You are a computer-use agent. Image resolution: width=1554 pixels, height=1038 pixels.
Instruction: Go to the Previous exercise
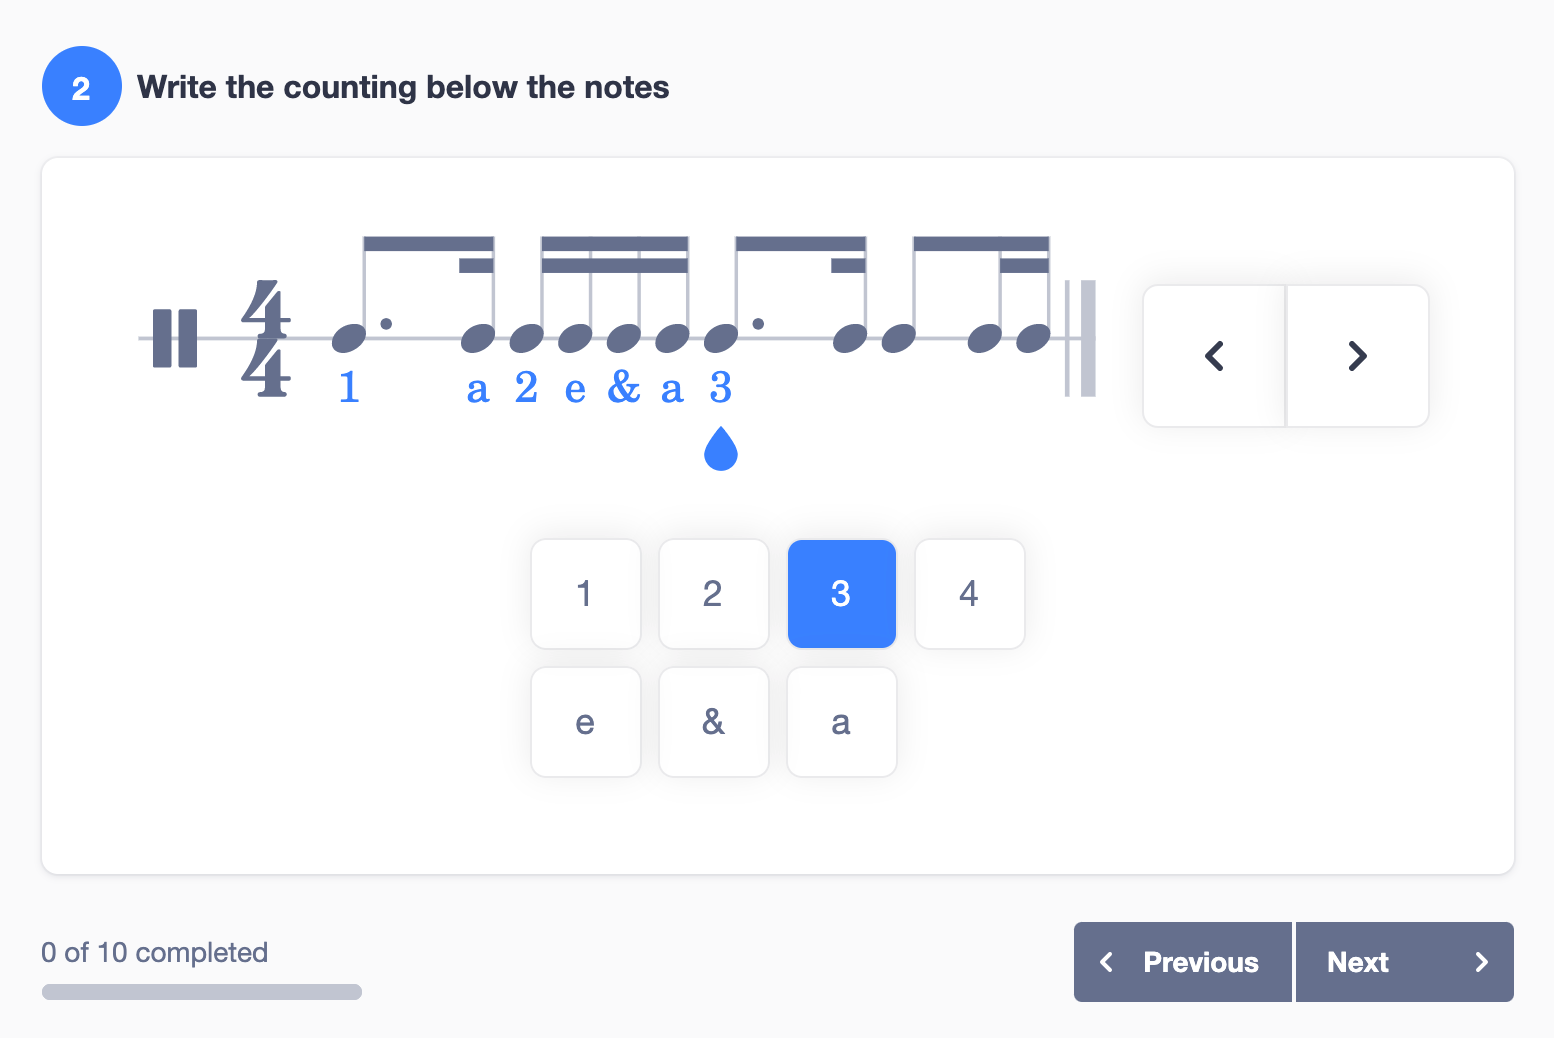tap(1183, 962)
